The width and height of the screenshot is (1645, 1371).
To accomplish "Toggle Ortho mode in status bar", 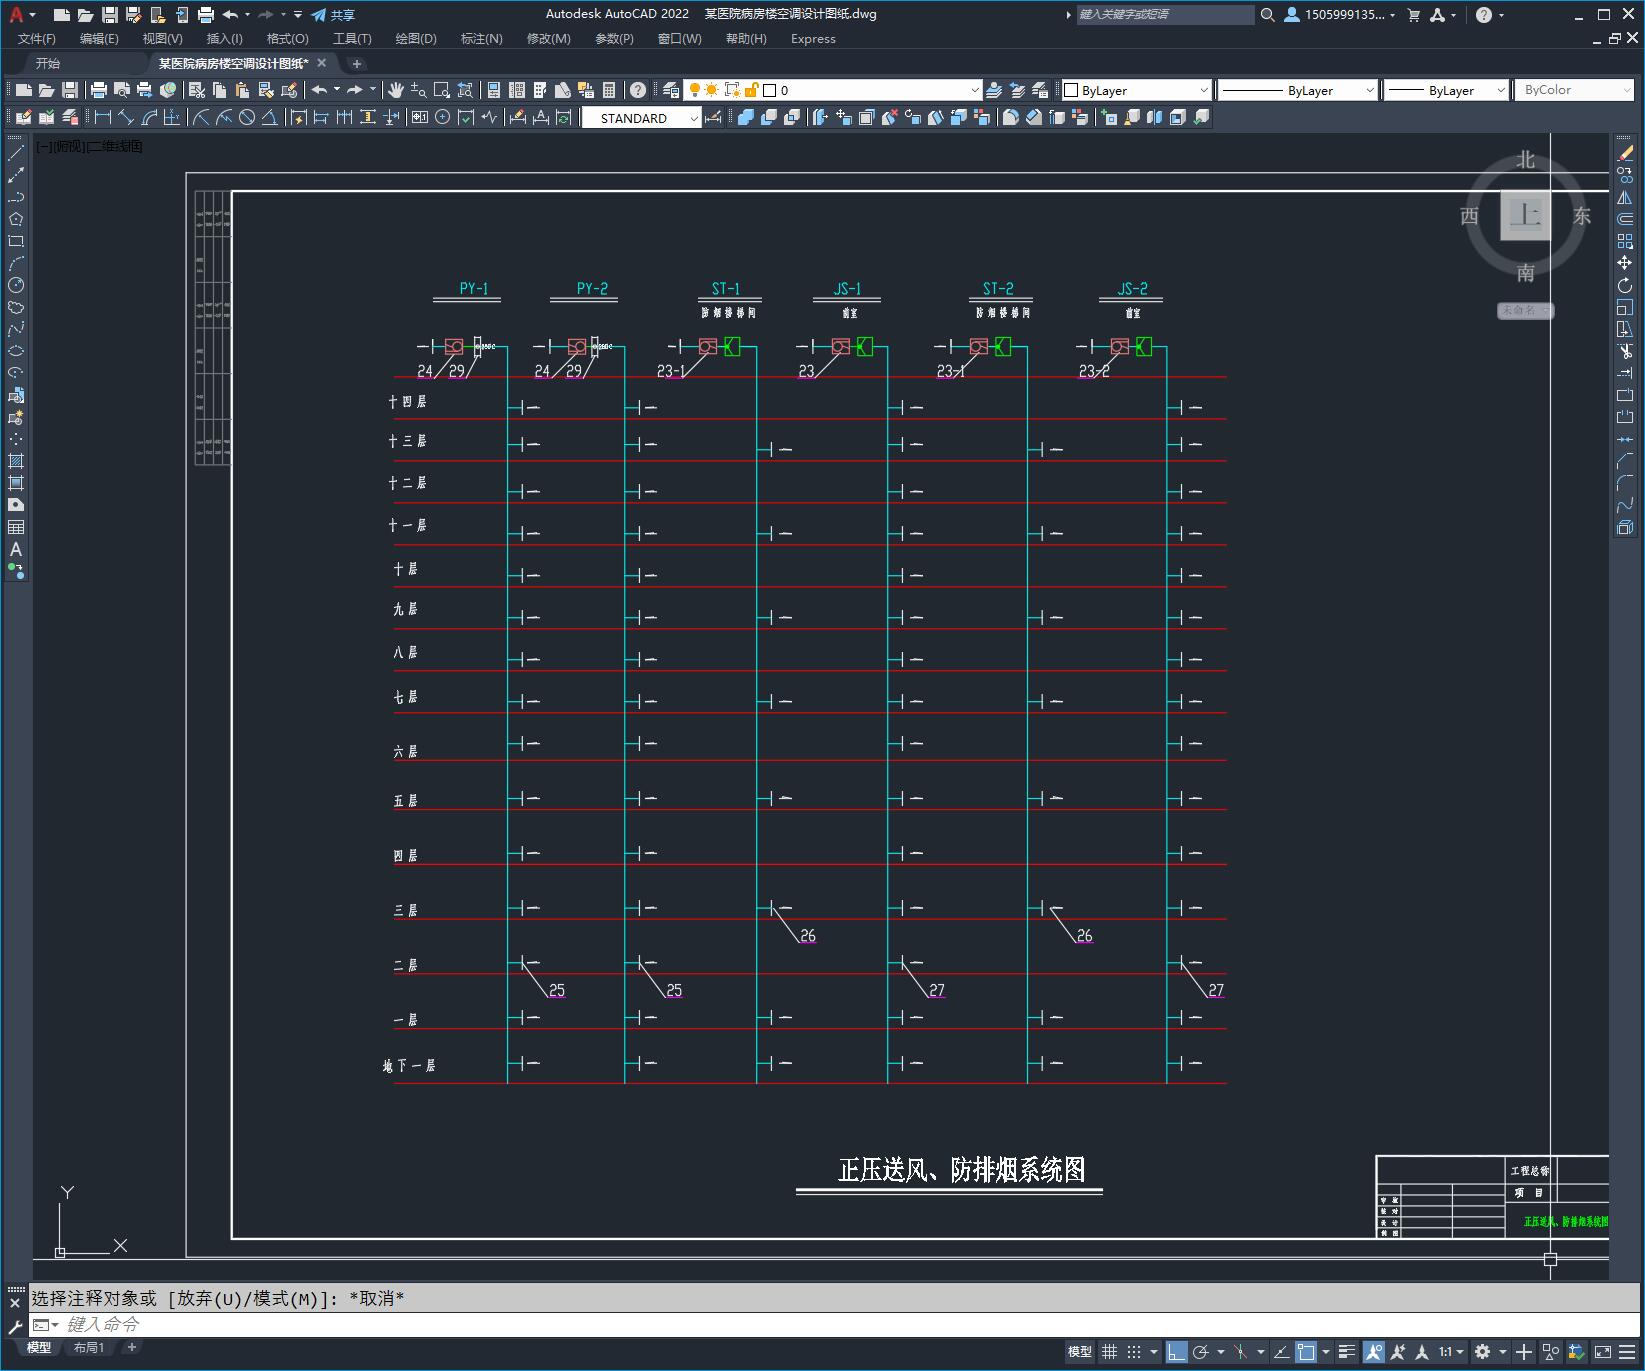I will click(1176, 1352).
